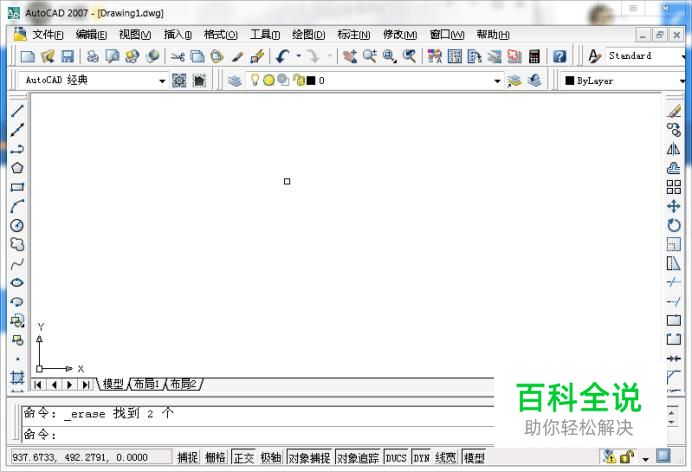This screenshot has height=472, width=692.
Task: Open the 修改(M) menu
Action: pos(400,34)
